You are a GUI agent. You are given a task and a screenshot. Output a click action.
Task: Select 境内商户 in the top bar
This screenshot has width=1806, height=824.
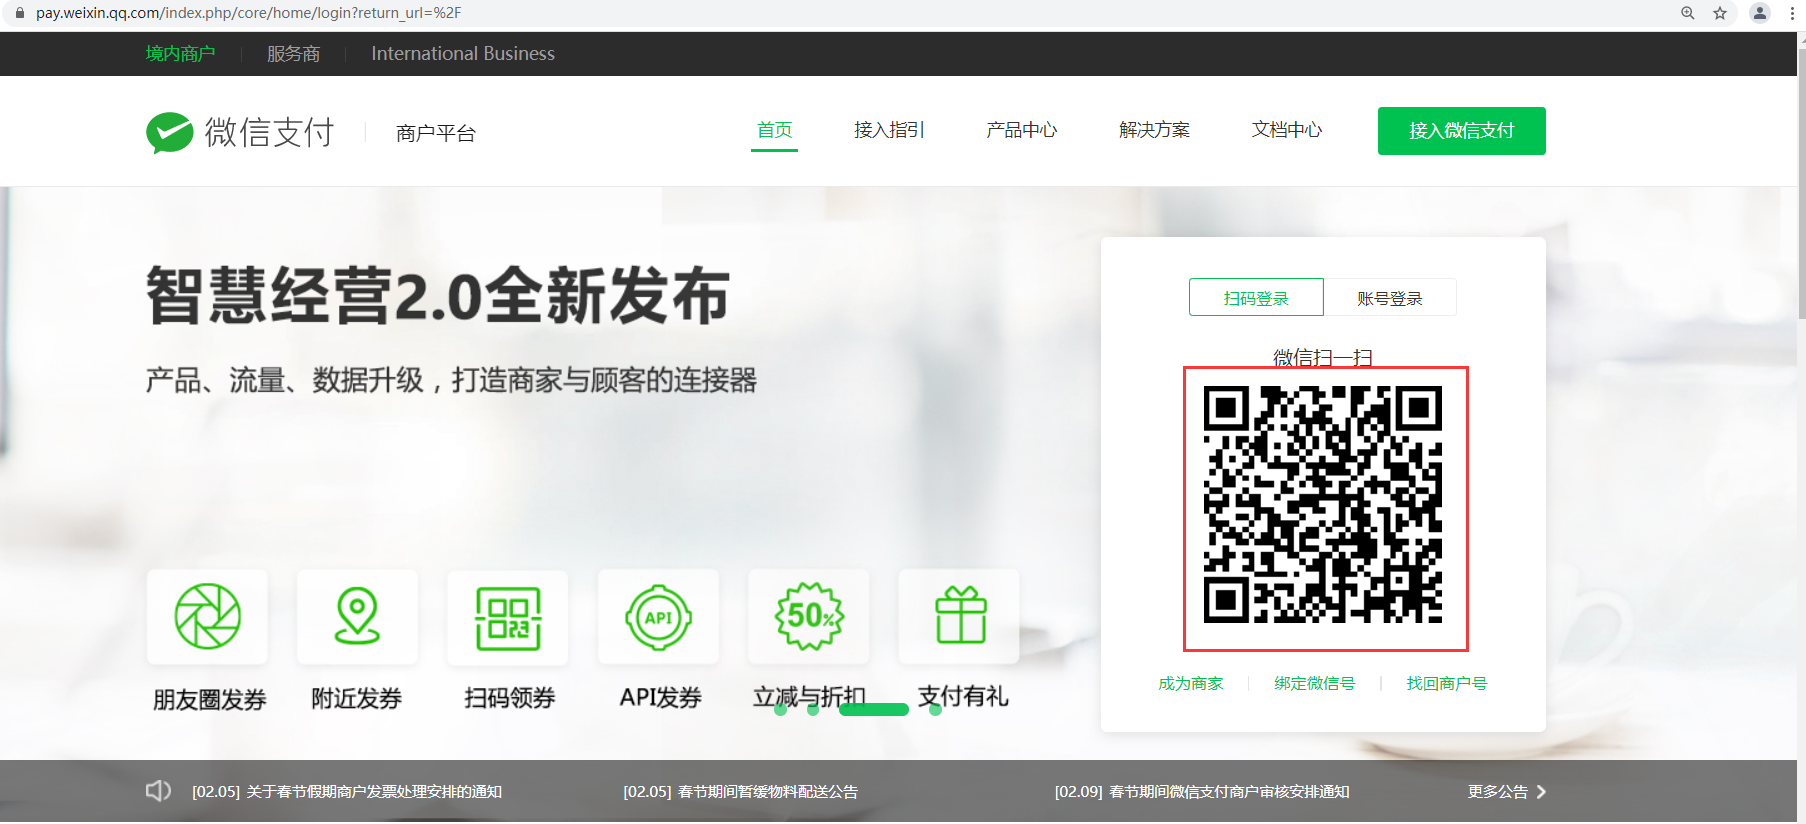click(180, 54)
